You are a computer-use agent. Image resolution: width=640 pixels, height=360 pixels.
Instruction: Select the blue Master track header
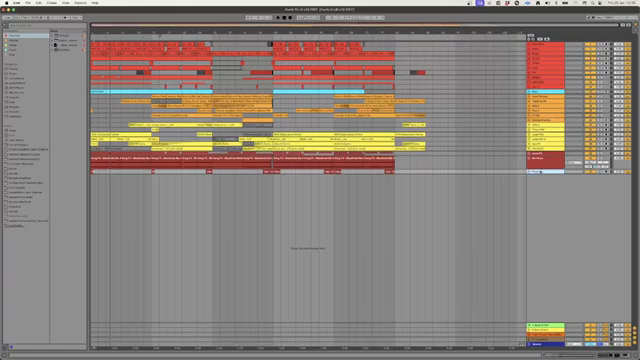545,344
